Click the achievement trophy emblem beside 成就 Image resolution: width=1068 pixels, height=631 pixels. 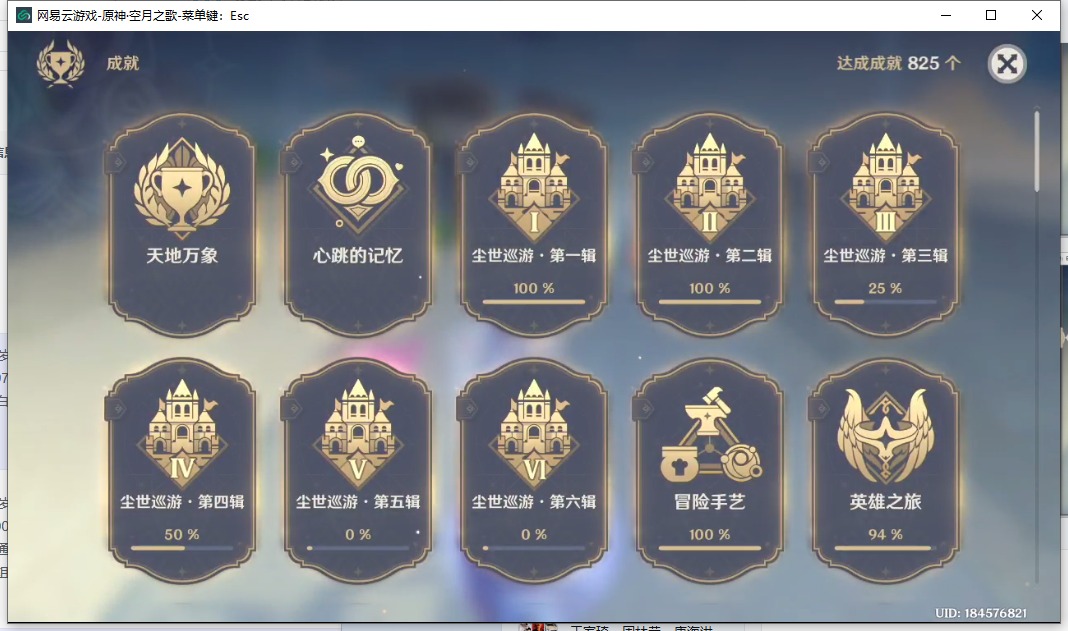tap(61, 63)
